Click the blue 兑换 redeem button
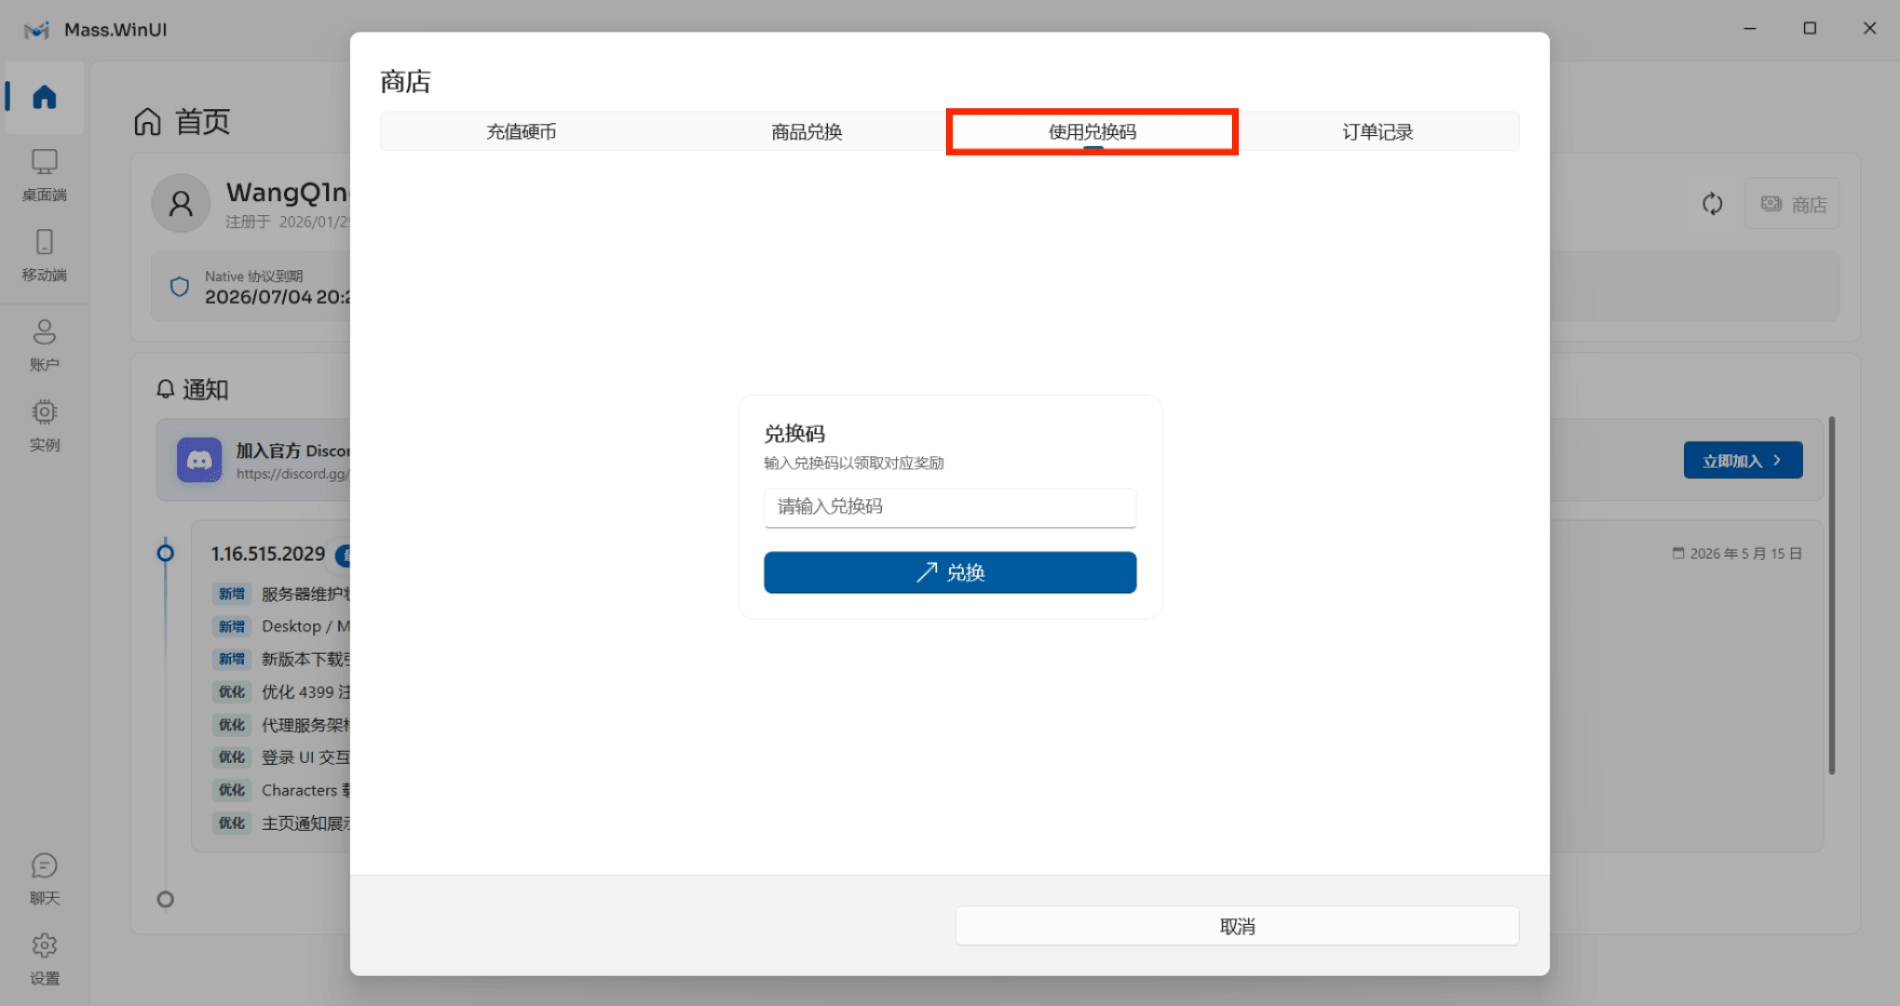 click(950, 572)
